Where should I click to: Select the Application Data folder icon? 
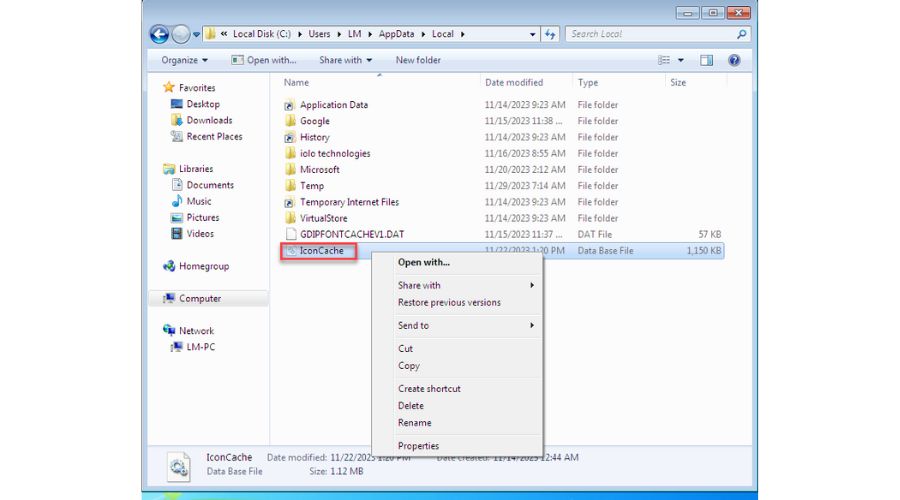coord(290,105)
